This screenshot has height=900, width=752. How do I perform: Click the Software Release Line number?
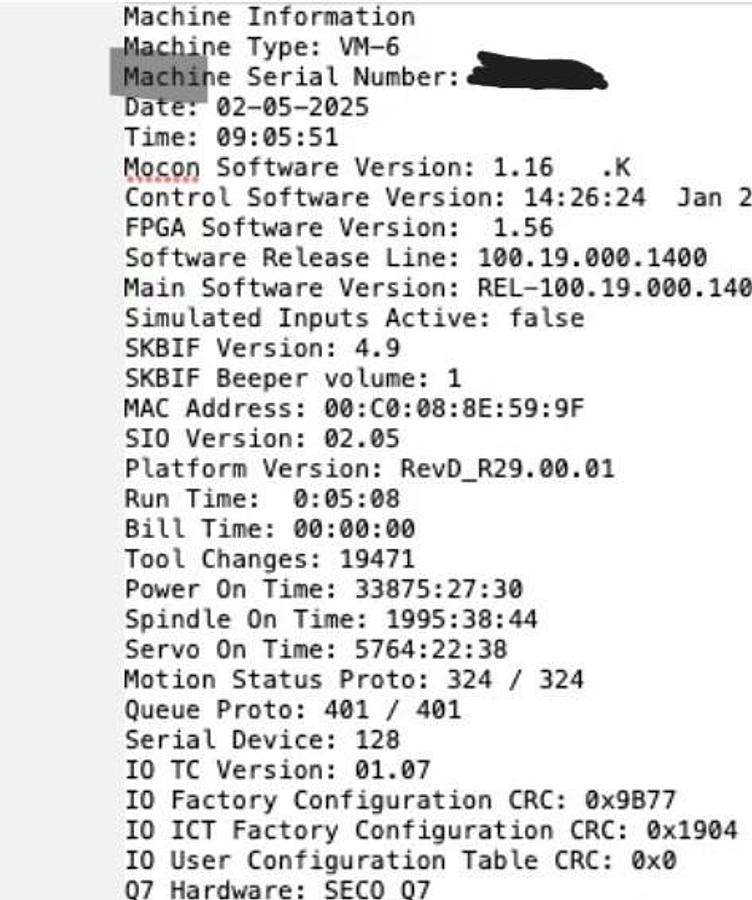click(592, 257)
